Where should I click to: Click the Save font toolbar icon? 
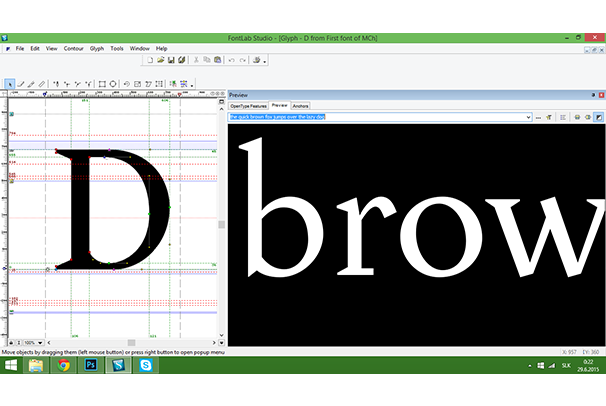click(x=171, y=60)
